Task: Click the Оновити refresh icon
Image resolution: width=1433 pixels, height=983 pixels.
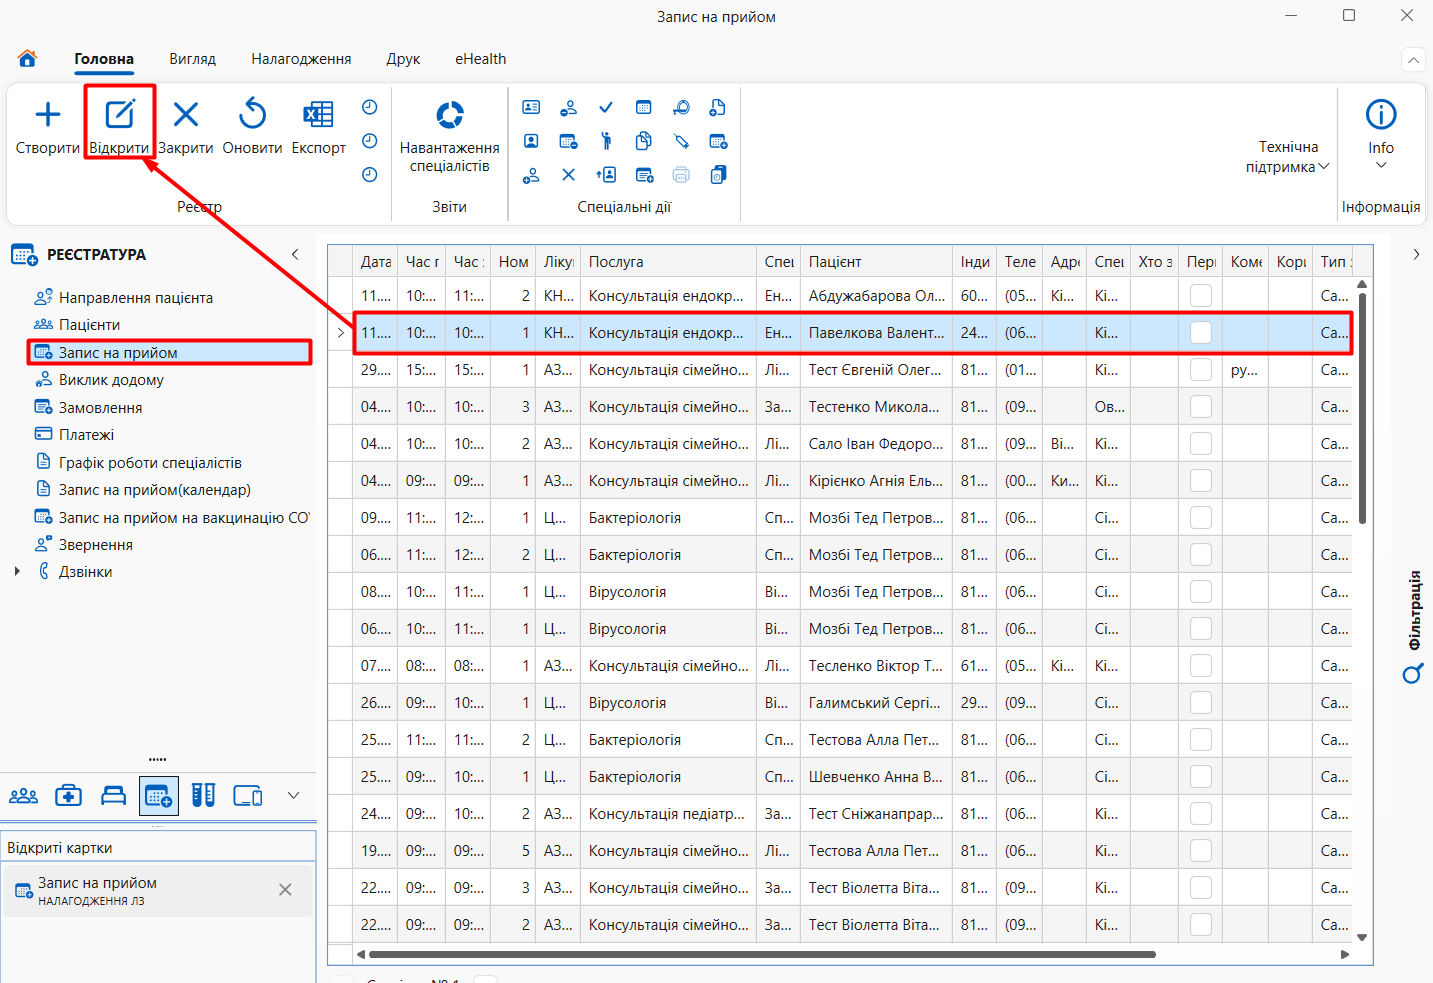Action: (x=252, y=114)
